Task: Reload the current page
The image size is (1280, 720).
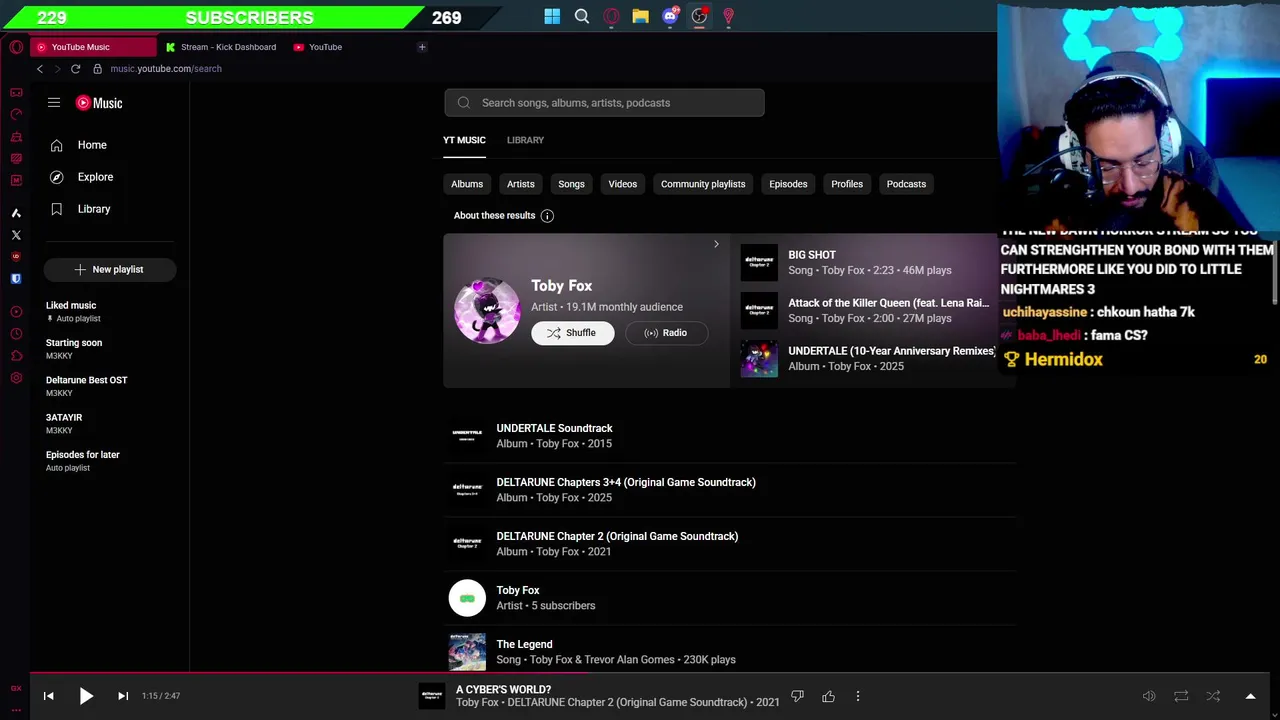Action: pos(75,69)
